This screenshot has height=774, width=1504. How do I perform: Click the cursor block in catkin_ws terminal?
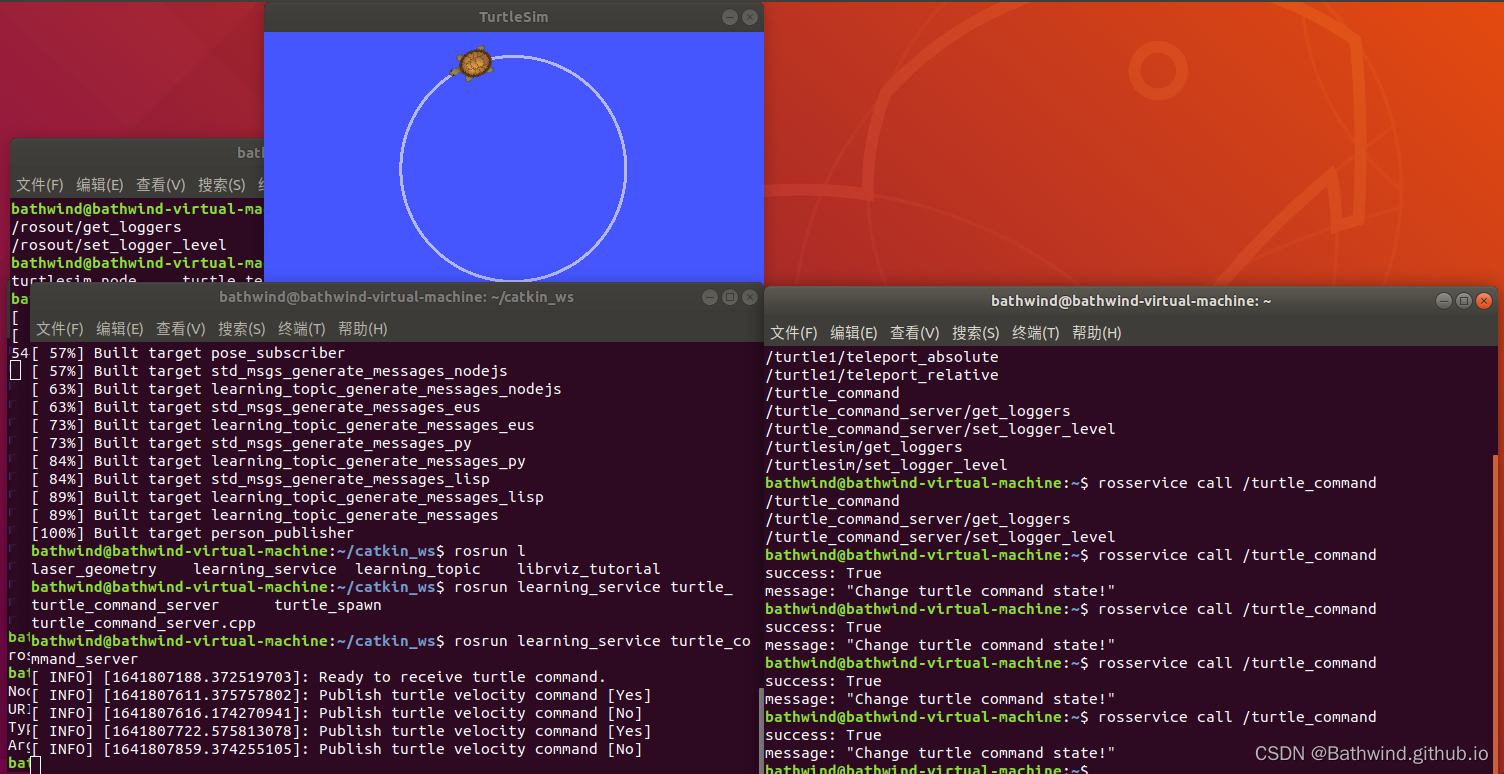click(35, 766)
